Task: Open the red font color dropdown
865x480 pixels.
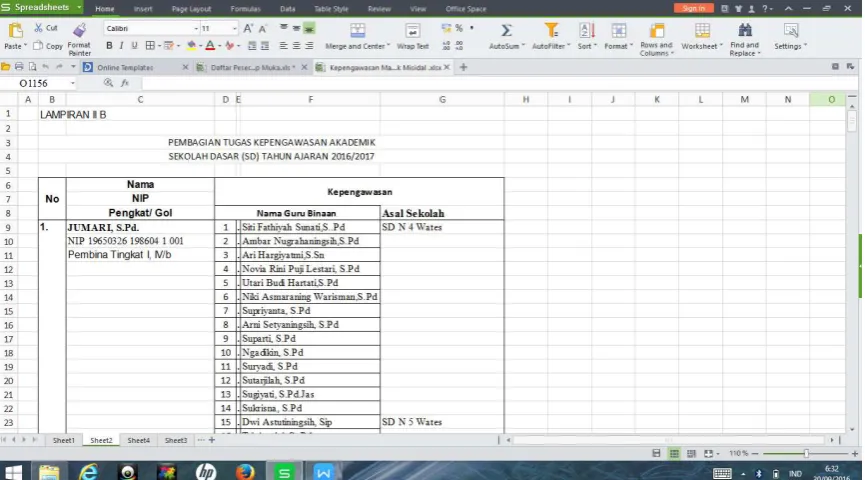Action: coord(220,46)
